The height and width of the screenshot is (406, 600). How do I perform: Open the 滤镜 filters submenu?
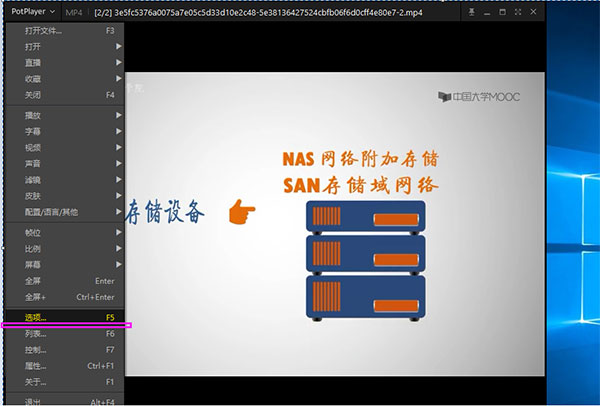click(33, 179)
